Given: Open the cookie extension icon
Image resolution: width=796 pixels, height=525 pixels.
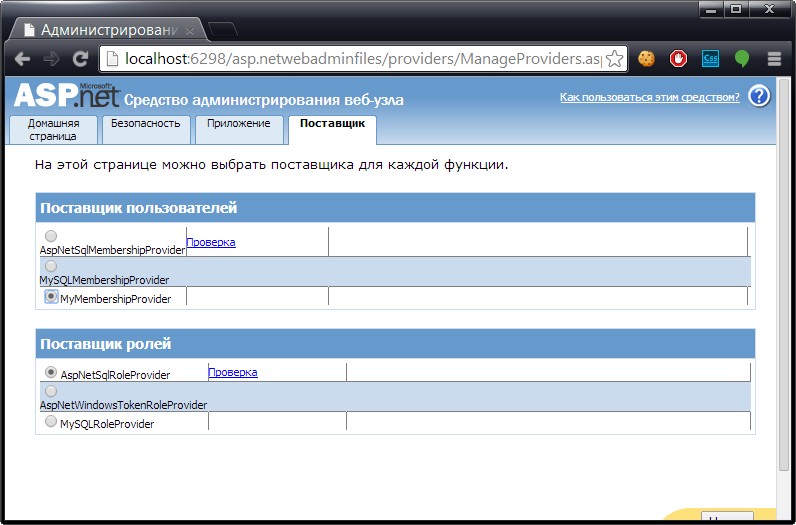Looking at the screenshot, I should click(x=646, y=59).
